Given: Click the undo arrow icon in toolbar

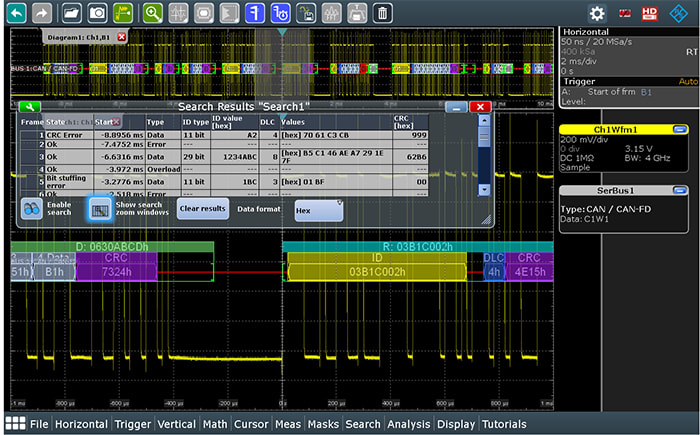Looking at the screenshot, I should click(15, 13).
